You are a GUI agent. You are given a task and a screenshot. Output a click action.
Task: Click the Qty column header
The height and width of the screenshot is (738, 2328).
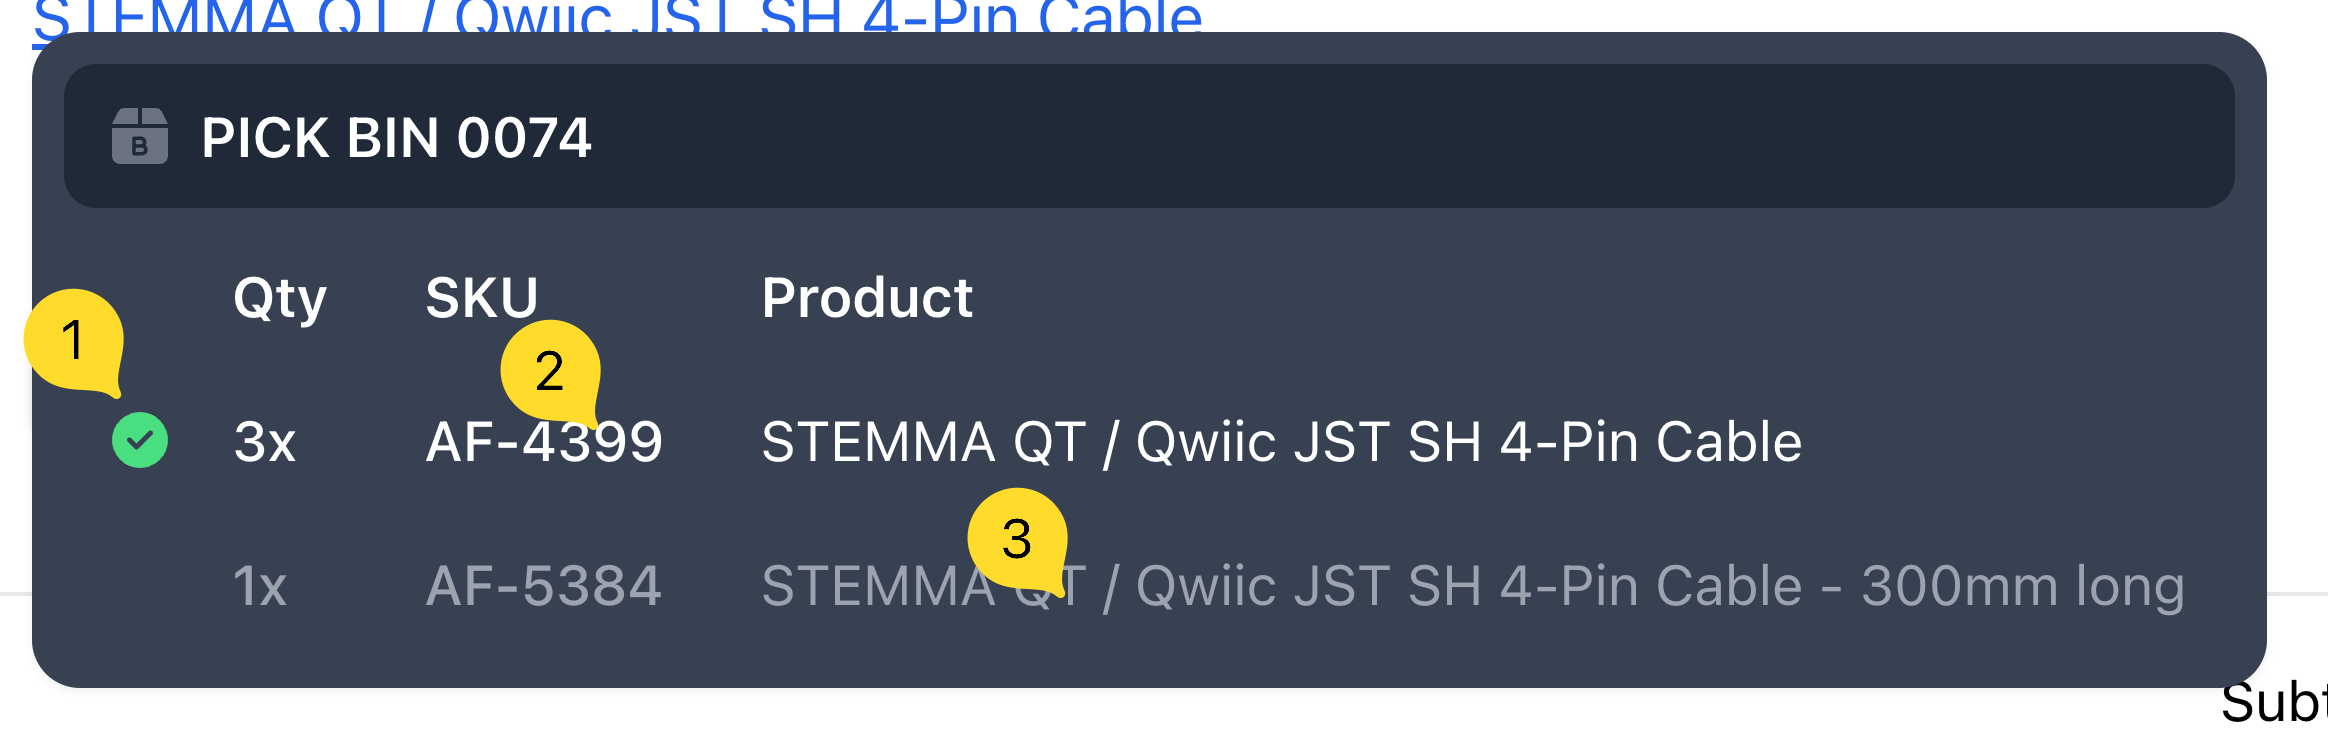tap(279, 298)
